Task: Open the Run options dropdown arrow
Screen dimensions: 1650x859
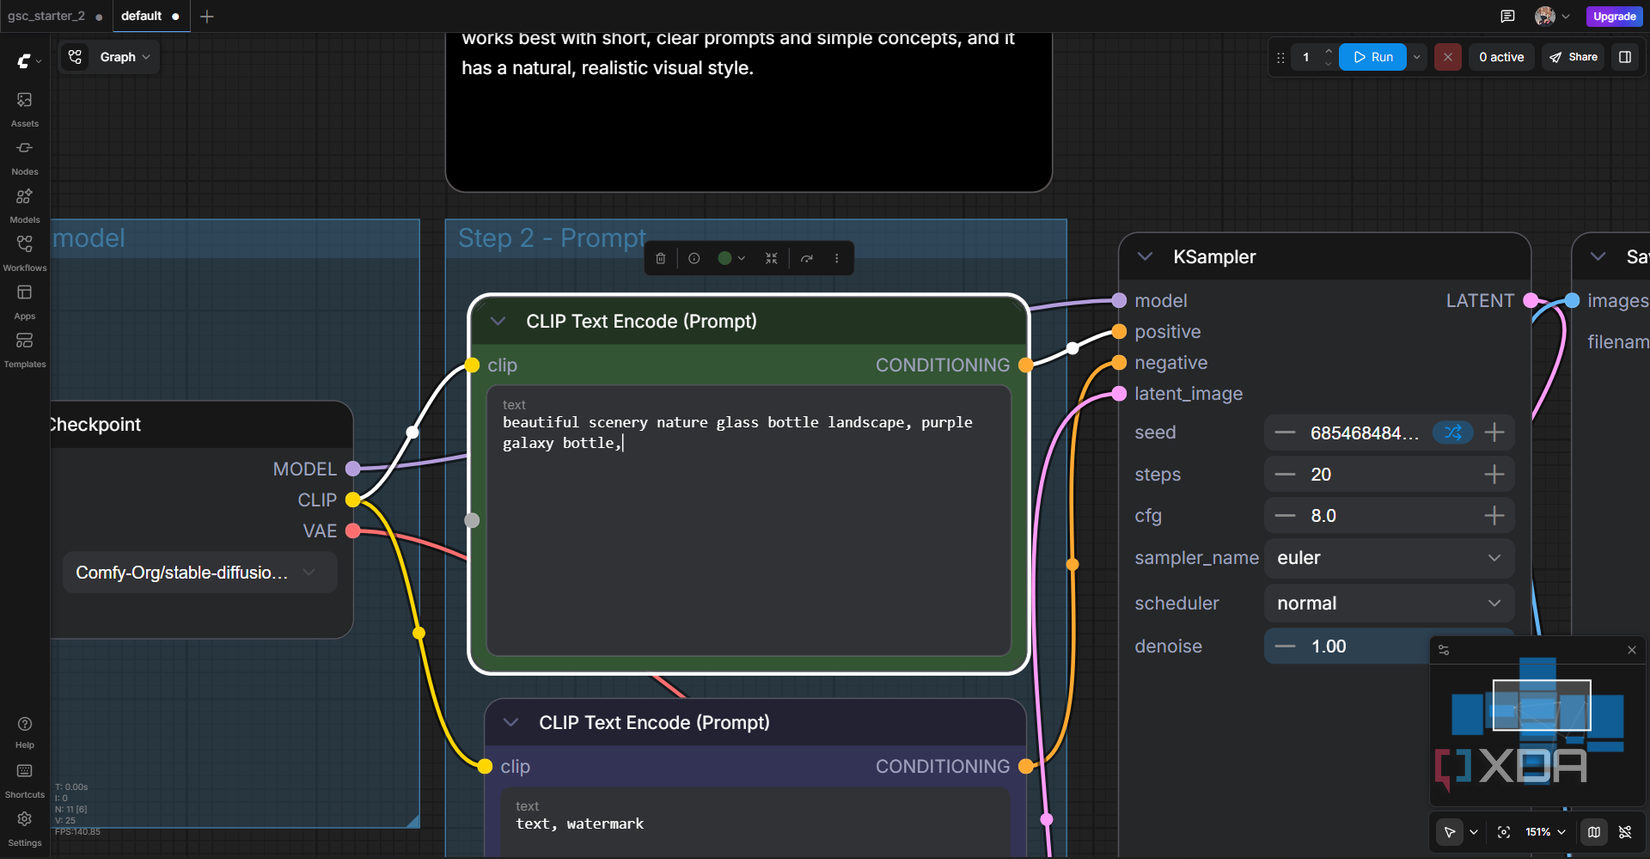Action: [1417, 57]
